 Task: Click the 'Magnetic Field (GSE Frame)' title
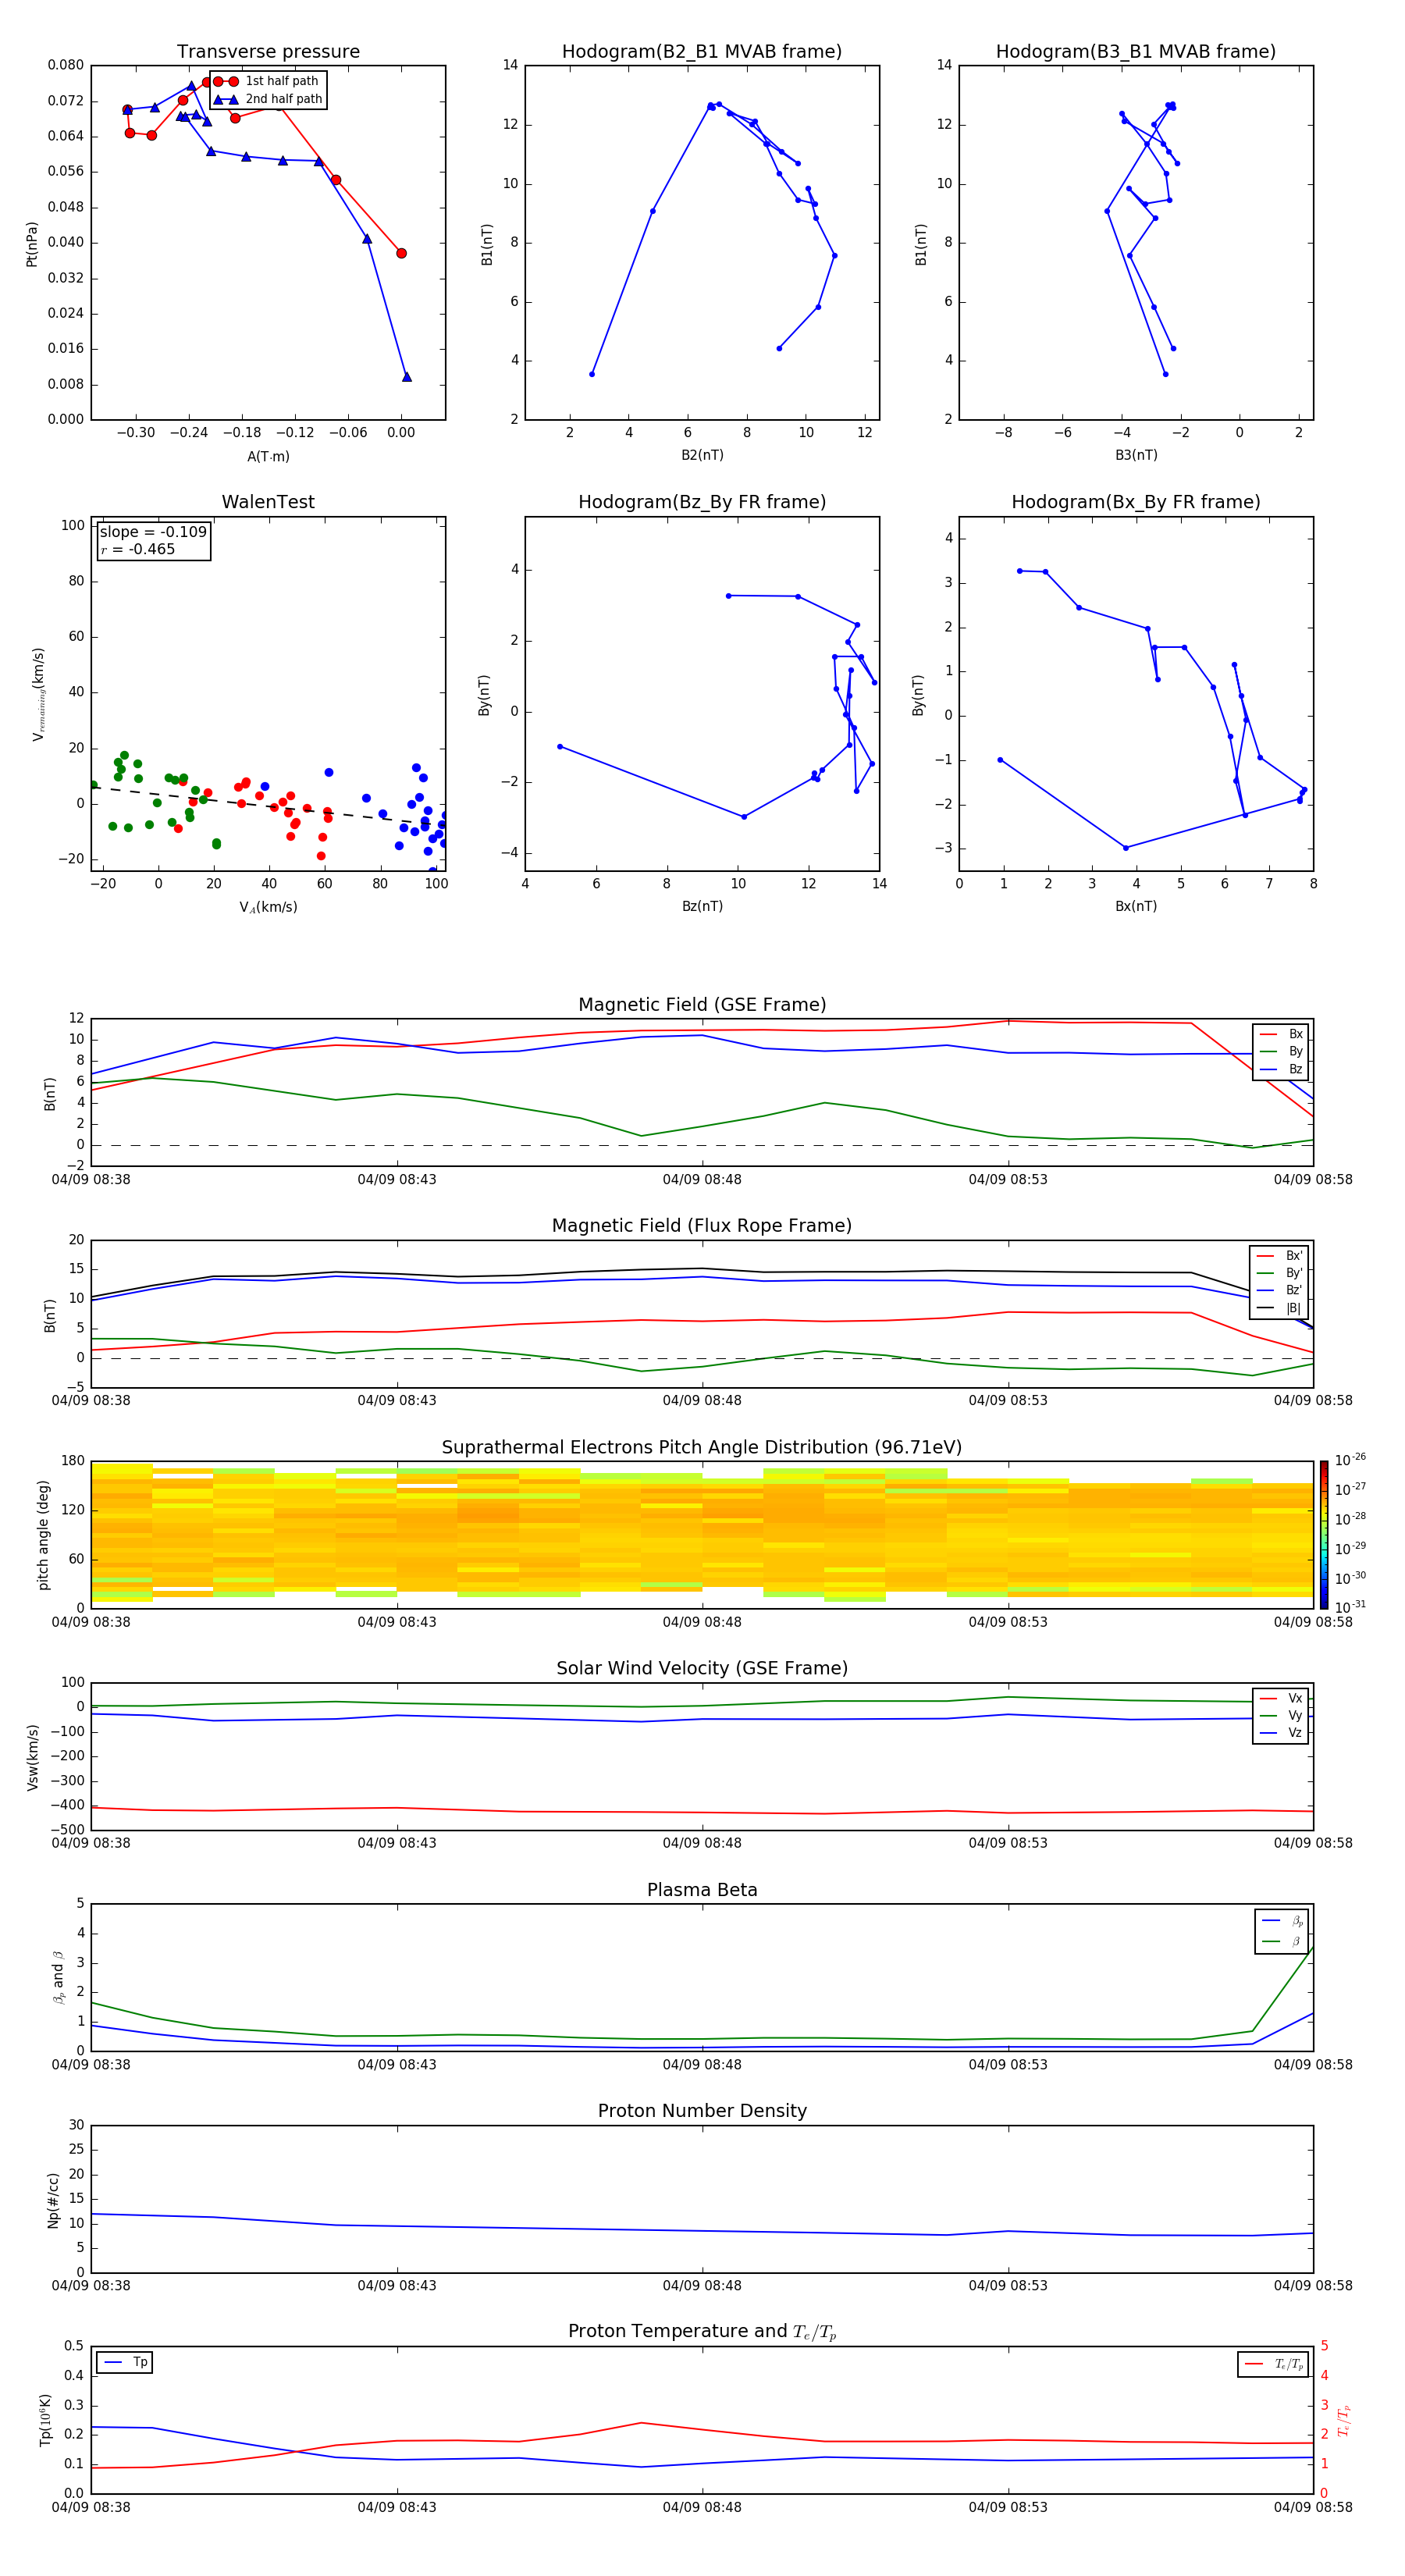tap(702, 1005)
